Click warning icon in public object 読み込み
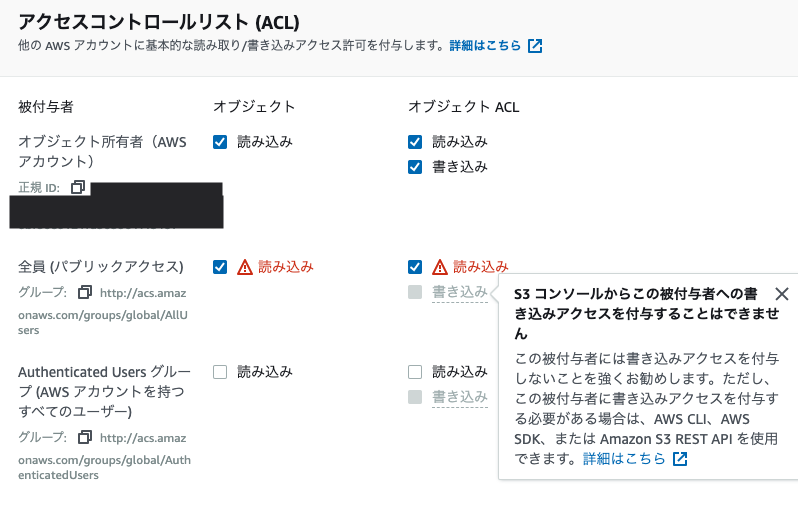 coord(245,267)
